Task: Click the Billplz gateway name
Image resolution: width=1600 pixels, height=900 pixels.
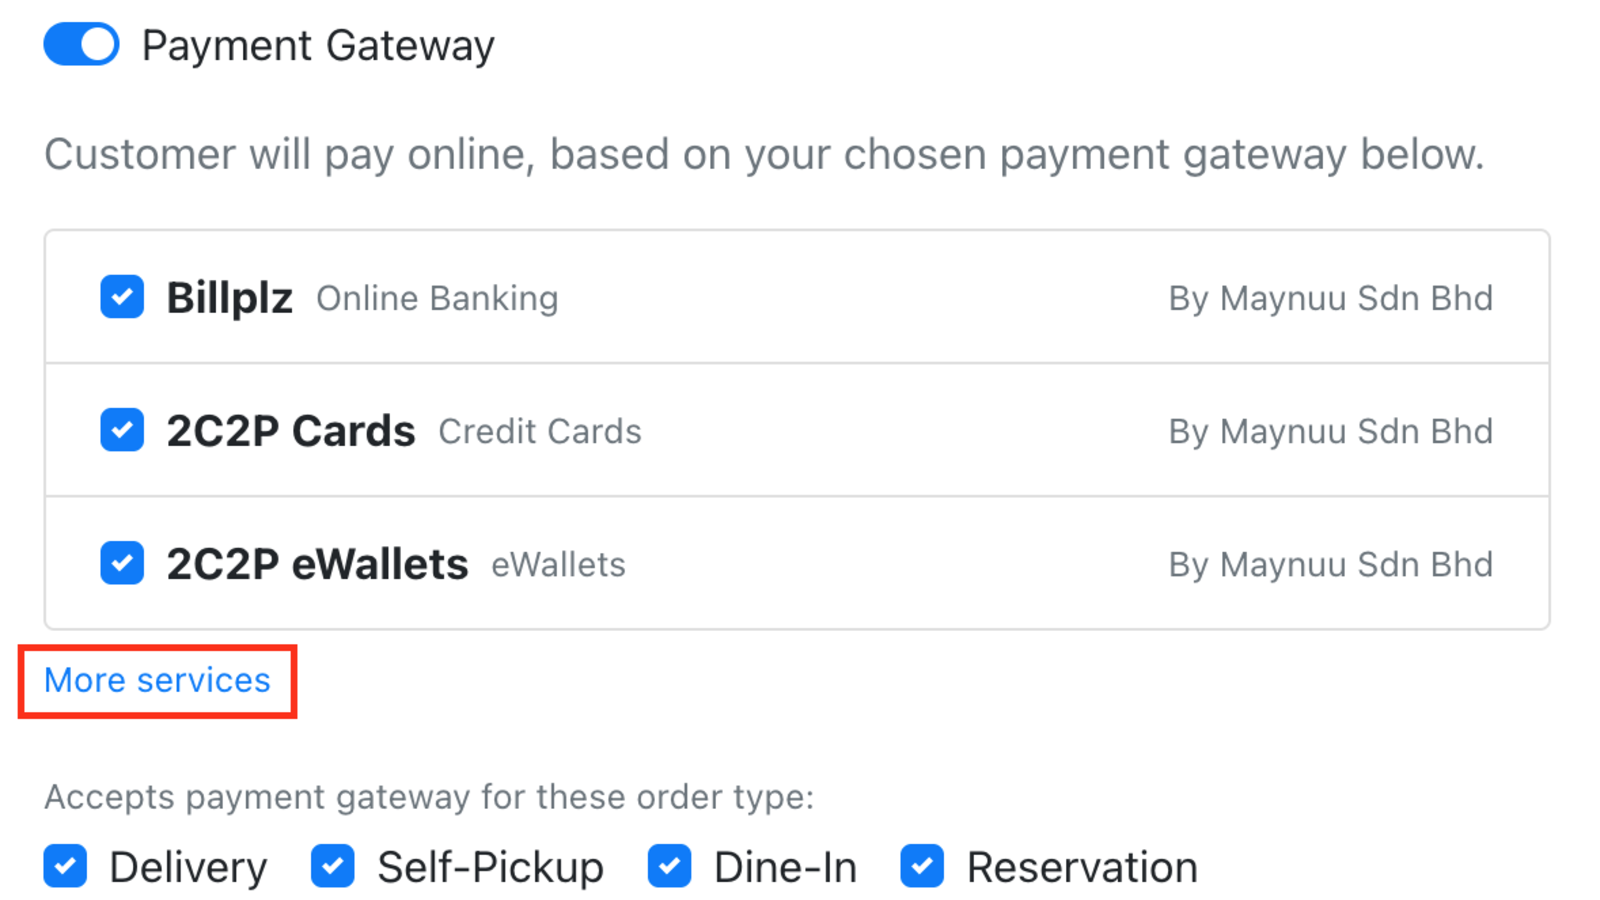Action: pyautogui.click(x=229, y=298)
